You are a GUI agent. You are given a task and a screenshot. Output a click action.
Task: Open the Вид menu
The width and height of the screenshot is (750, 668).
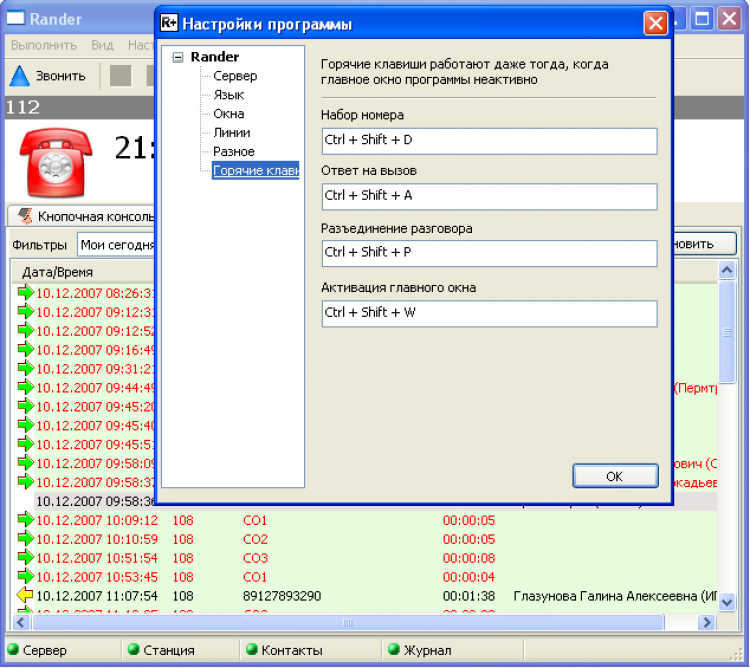(x=102, y=45)
